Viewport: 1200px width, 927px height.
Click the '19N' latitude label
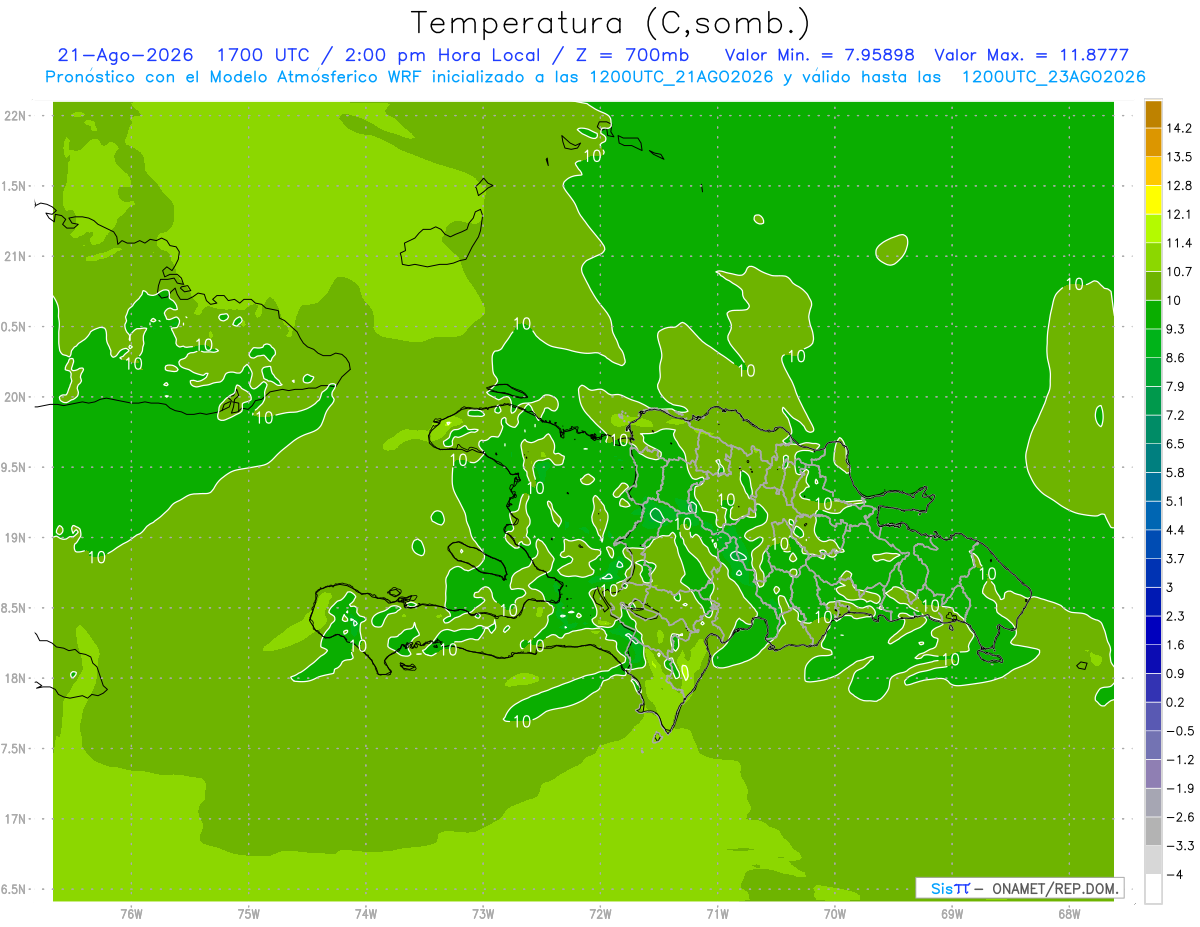tap(15, 537)
